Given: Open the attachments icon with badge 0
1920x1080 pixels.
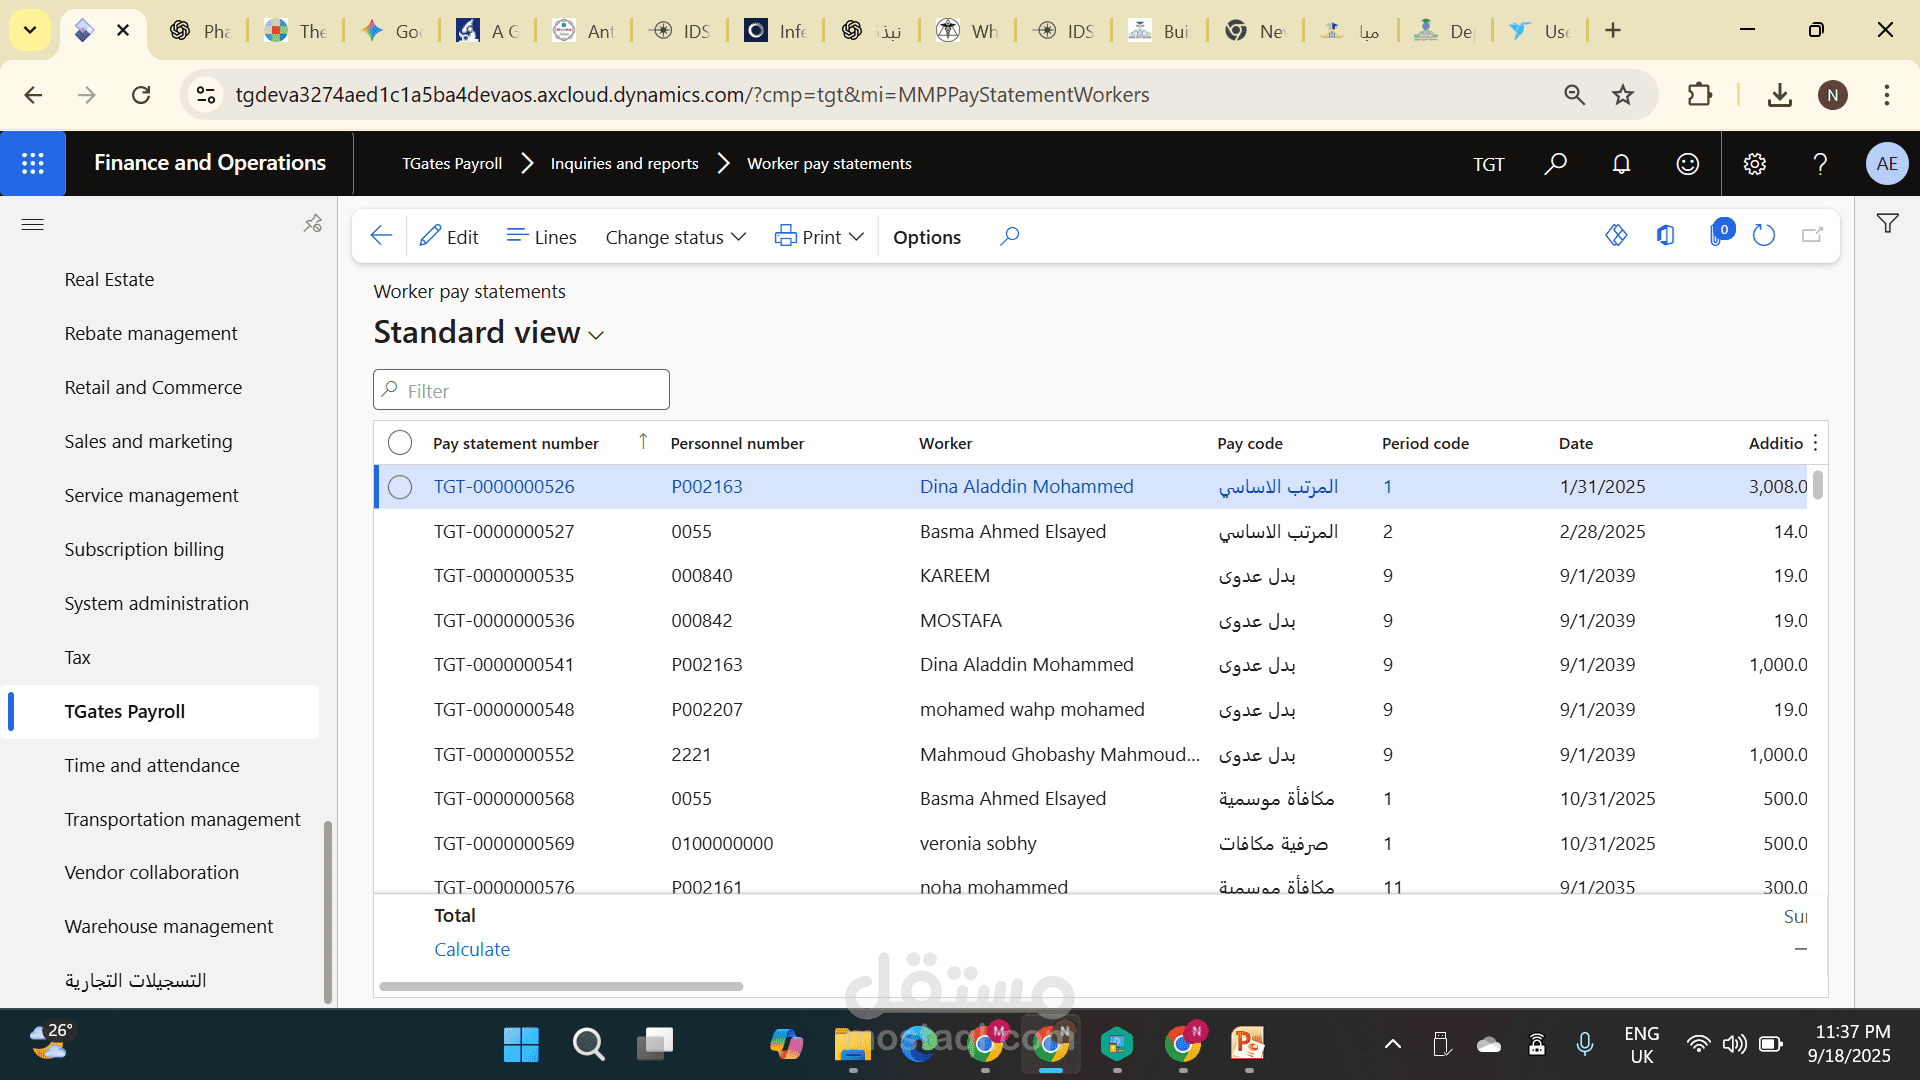Looking at the screenshot, I should [x=1719, y=234].
